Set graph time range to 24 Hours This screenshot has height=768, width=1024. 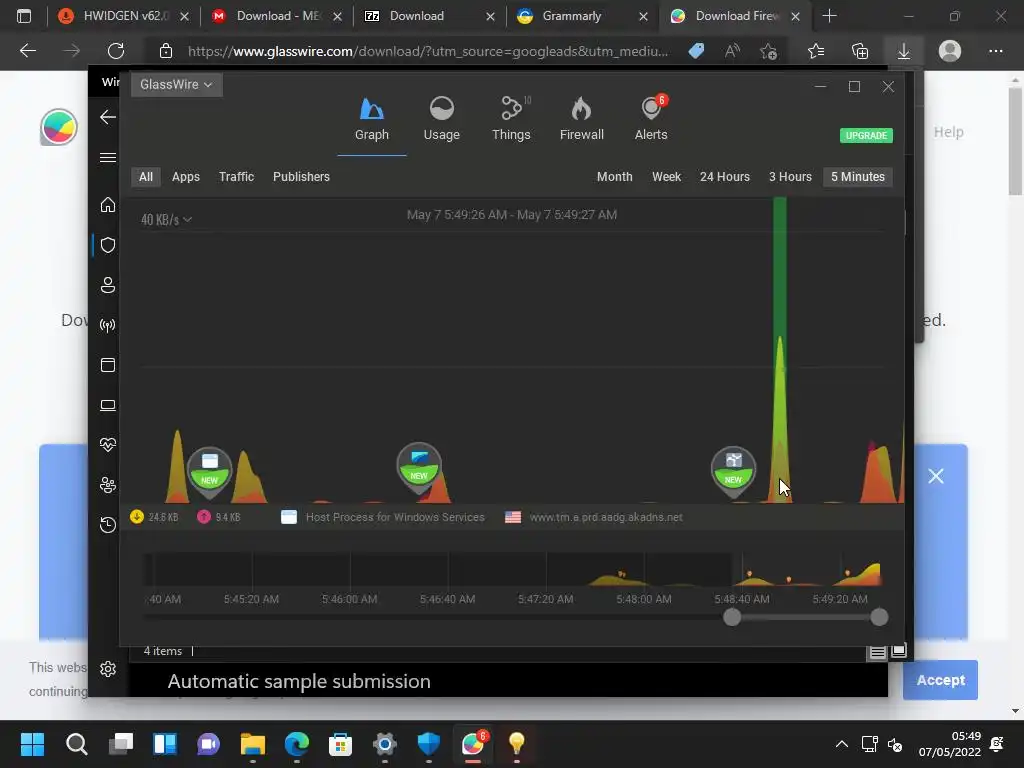(x=724, y=176)
